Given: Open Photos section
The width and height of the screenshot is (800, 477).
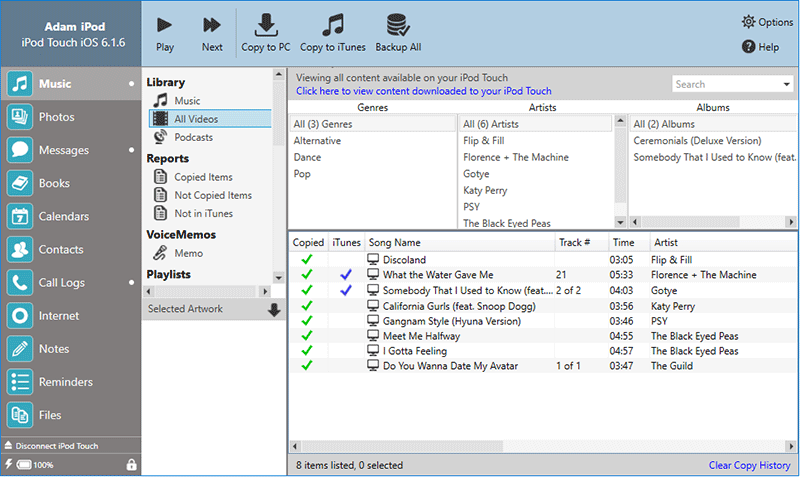Looking at the screenshot, I should click(71, 117).
